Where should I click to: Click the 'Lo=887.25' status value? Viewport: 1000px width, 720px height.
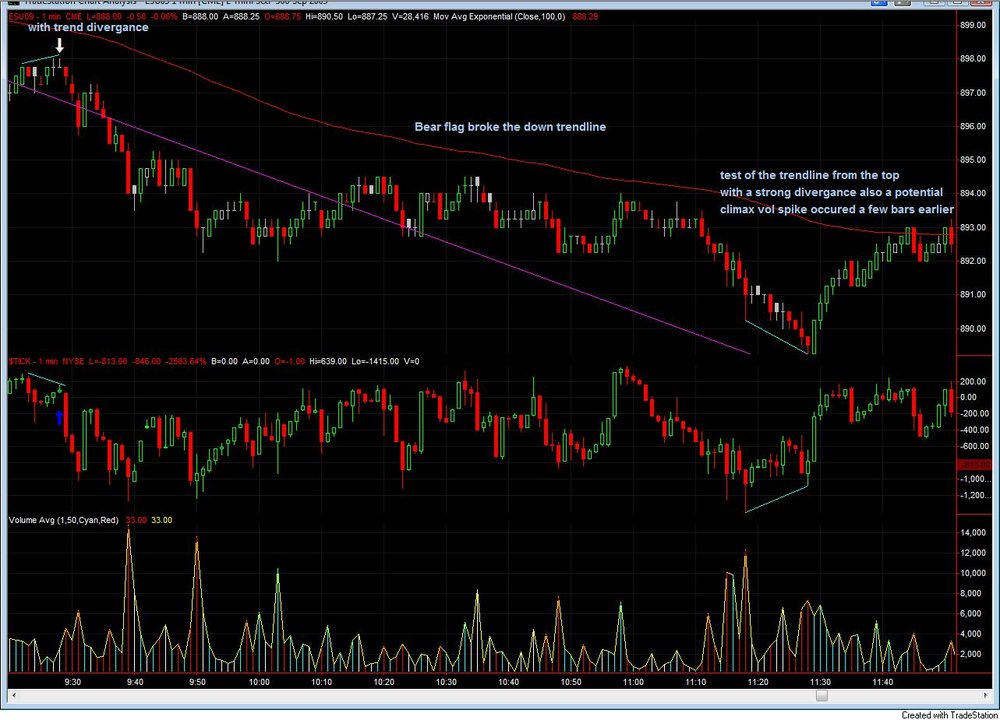(x=367, y=17)
